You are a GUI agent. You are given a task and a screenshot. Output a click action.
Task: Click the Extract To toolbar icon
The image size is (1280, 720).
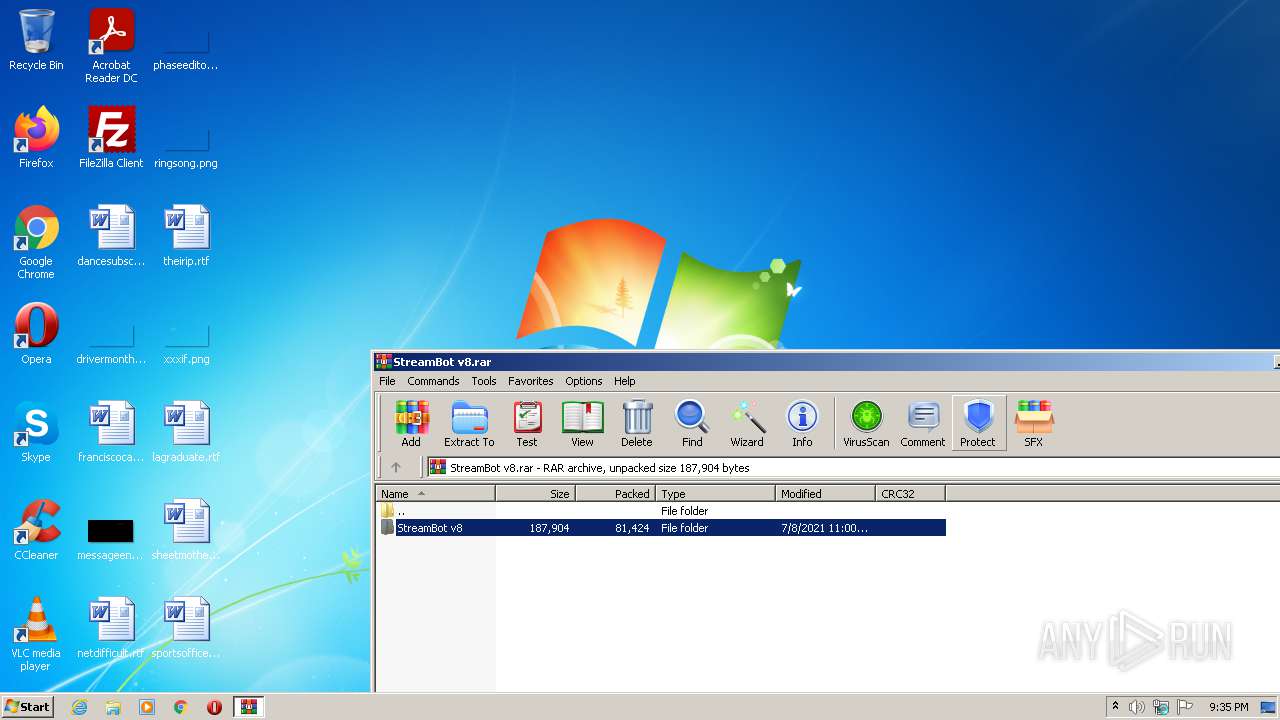pyautogui.click(x=469, y=423)
